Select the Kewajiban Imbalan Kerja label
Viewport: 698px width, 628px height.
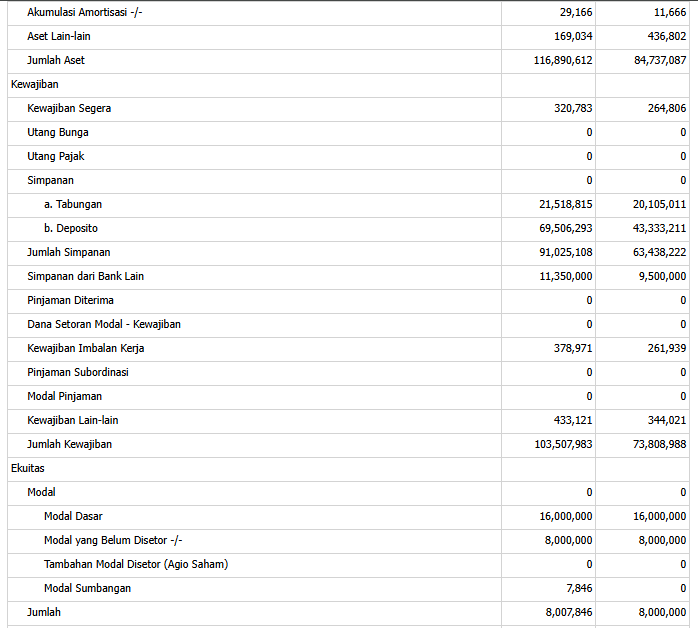click(x=86, y=348)
